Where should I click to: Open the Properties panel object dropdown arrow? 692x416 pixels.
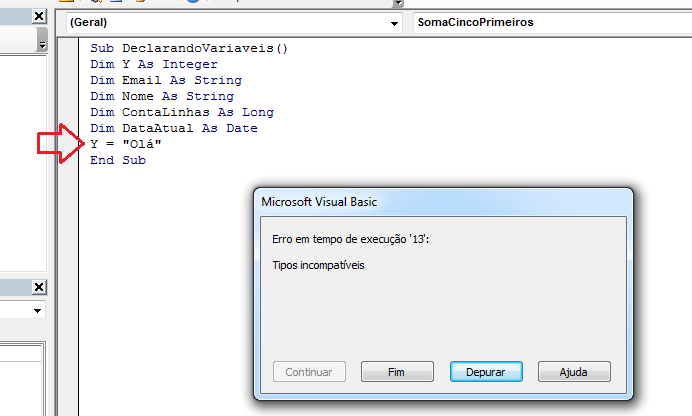coord(39,311)
